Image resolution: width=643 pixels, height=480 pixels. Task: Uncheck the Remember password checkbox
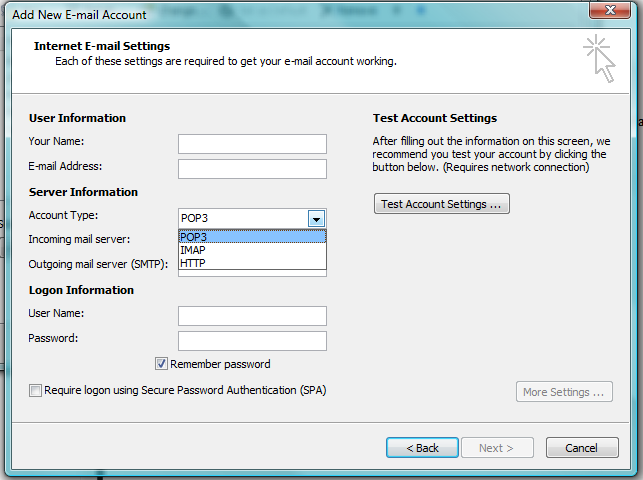[161, 364]
